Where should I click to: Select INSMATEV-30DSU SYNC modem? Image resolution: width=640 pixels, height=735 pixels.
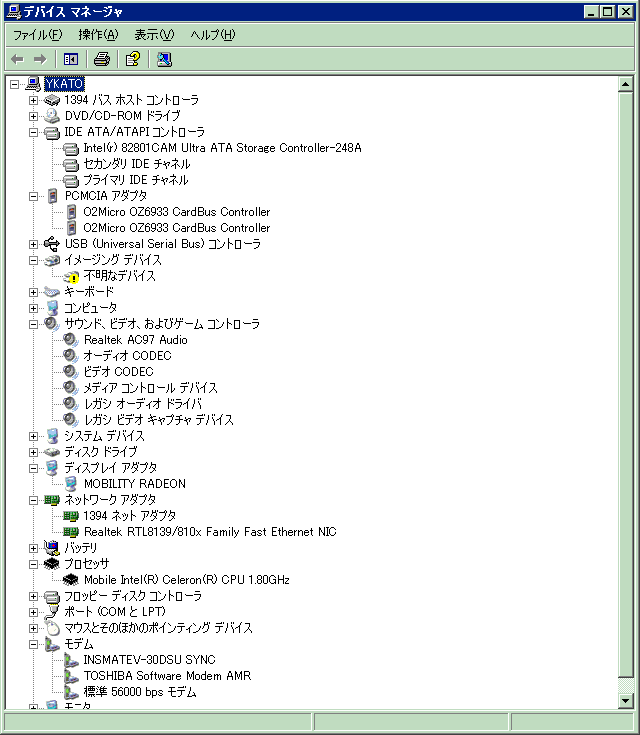(149, 660)
